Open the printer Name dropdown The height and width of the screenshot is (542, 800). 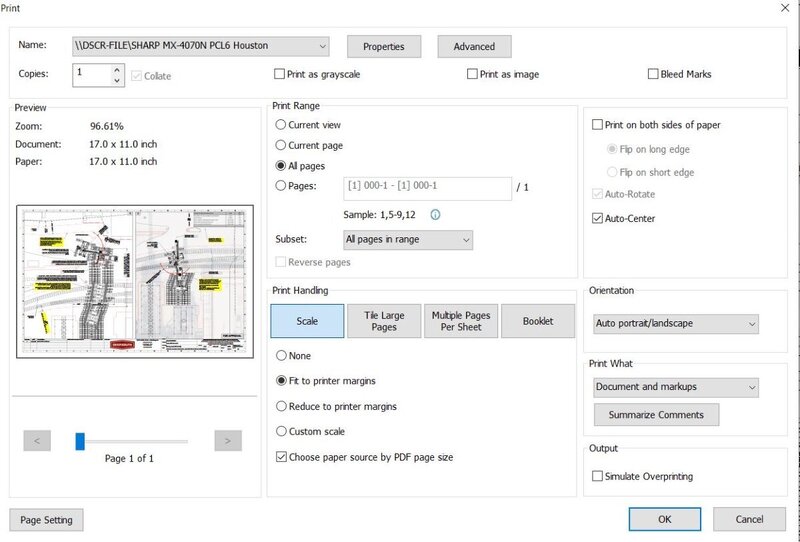click(200, 46)
